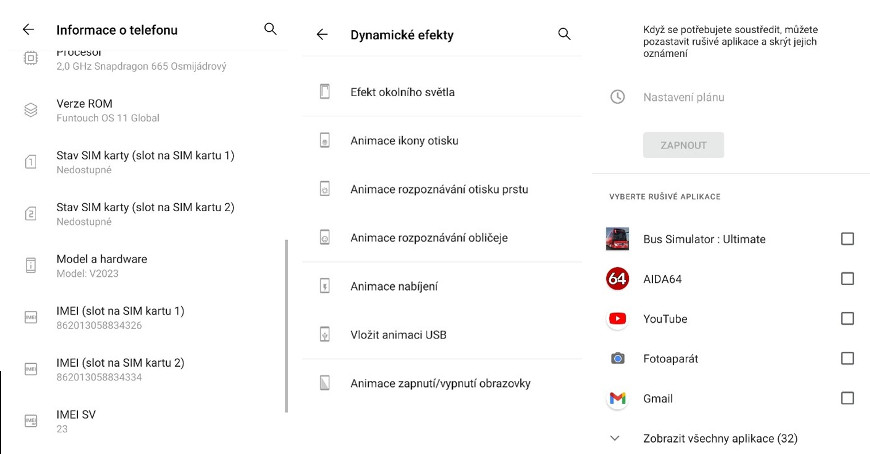Image resolution: width=870 pixels, height=454 pixels.
Task: Go back from Informace o telefonu screen
Action: tap(28, 30)
